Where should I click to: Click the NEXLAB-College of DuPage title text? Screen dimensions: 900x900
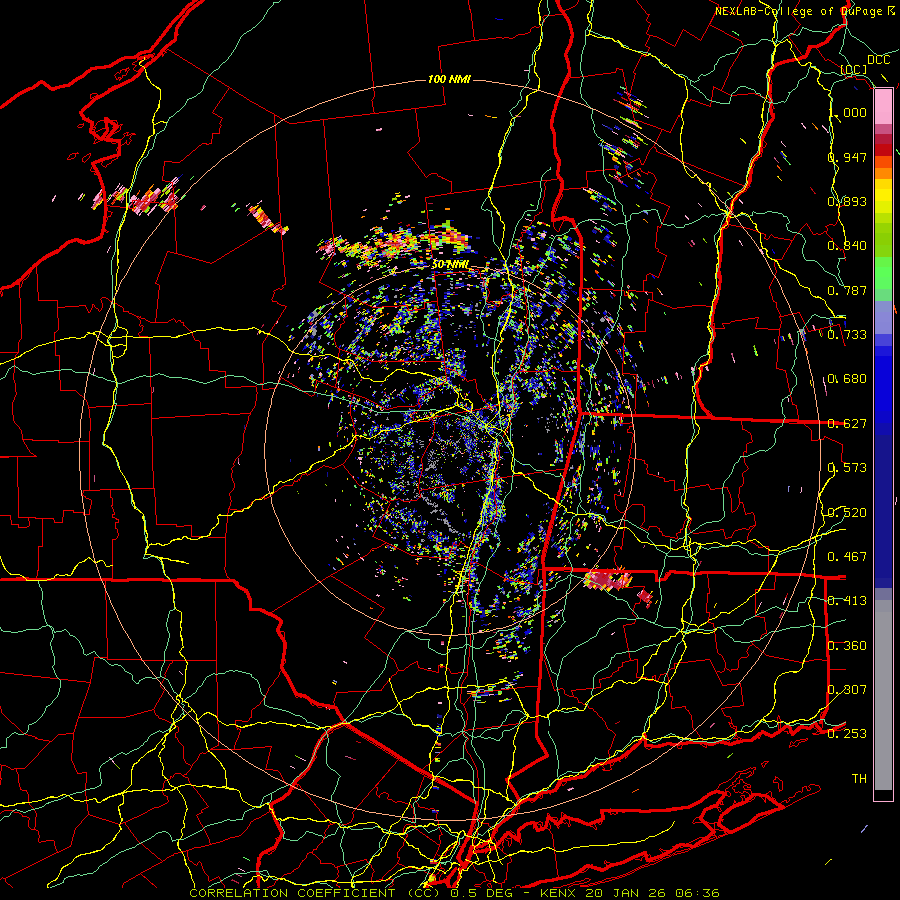(x=804, y=11)
